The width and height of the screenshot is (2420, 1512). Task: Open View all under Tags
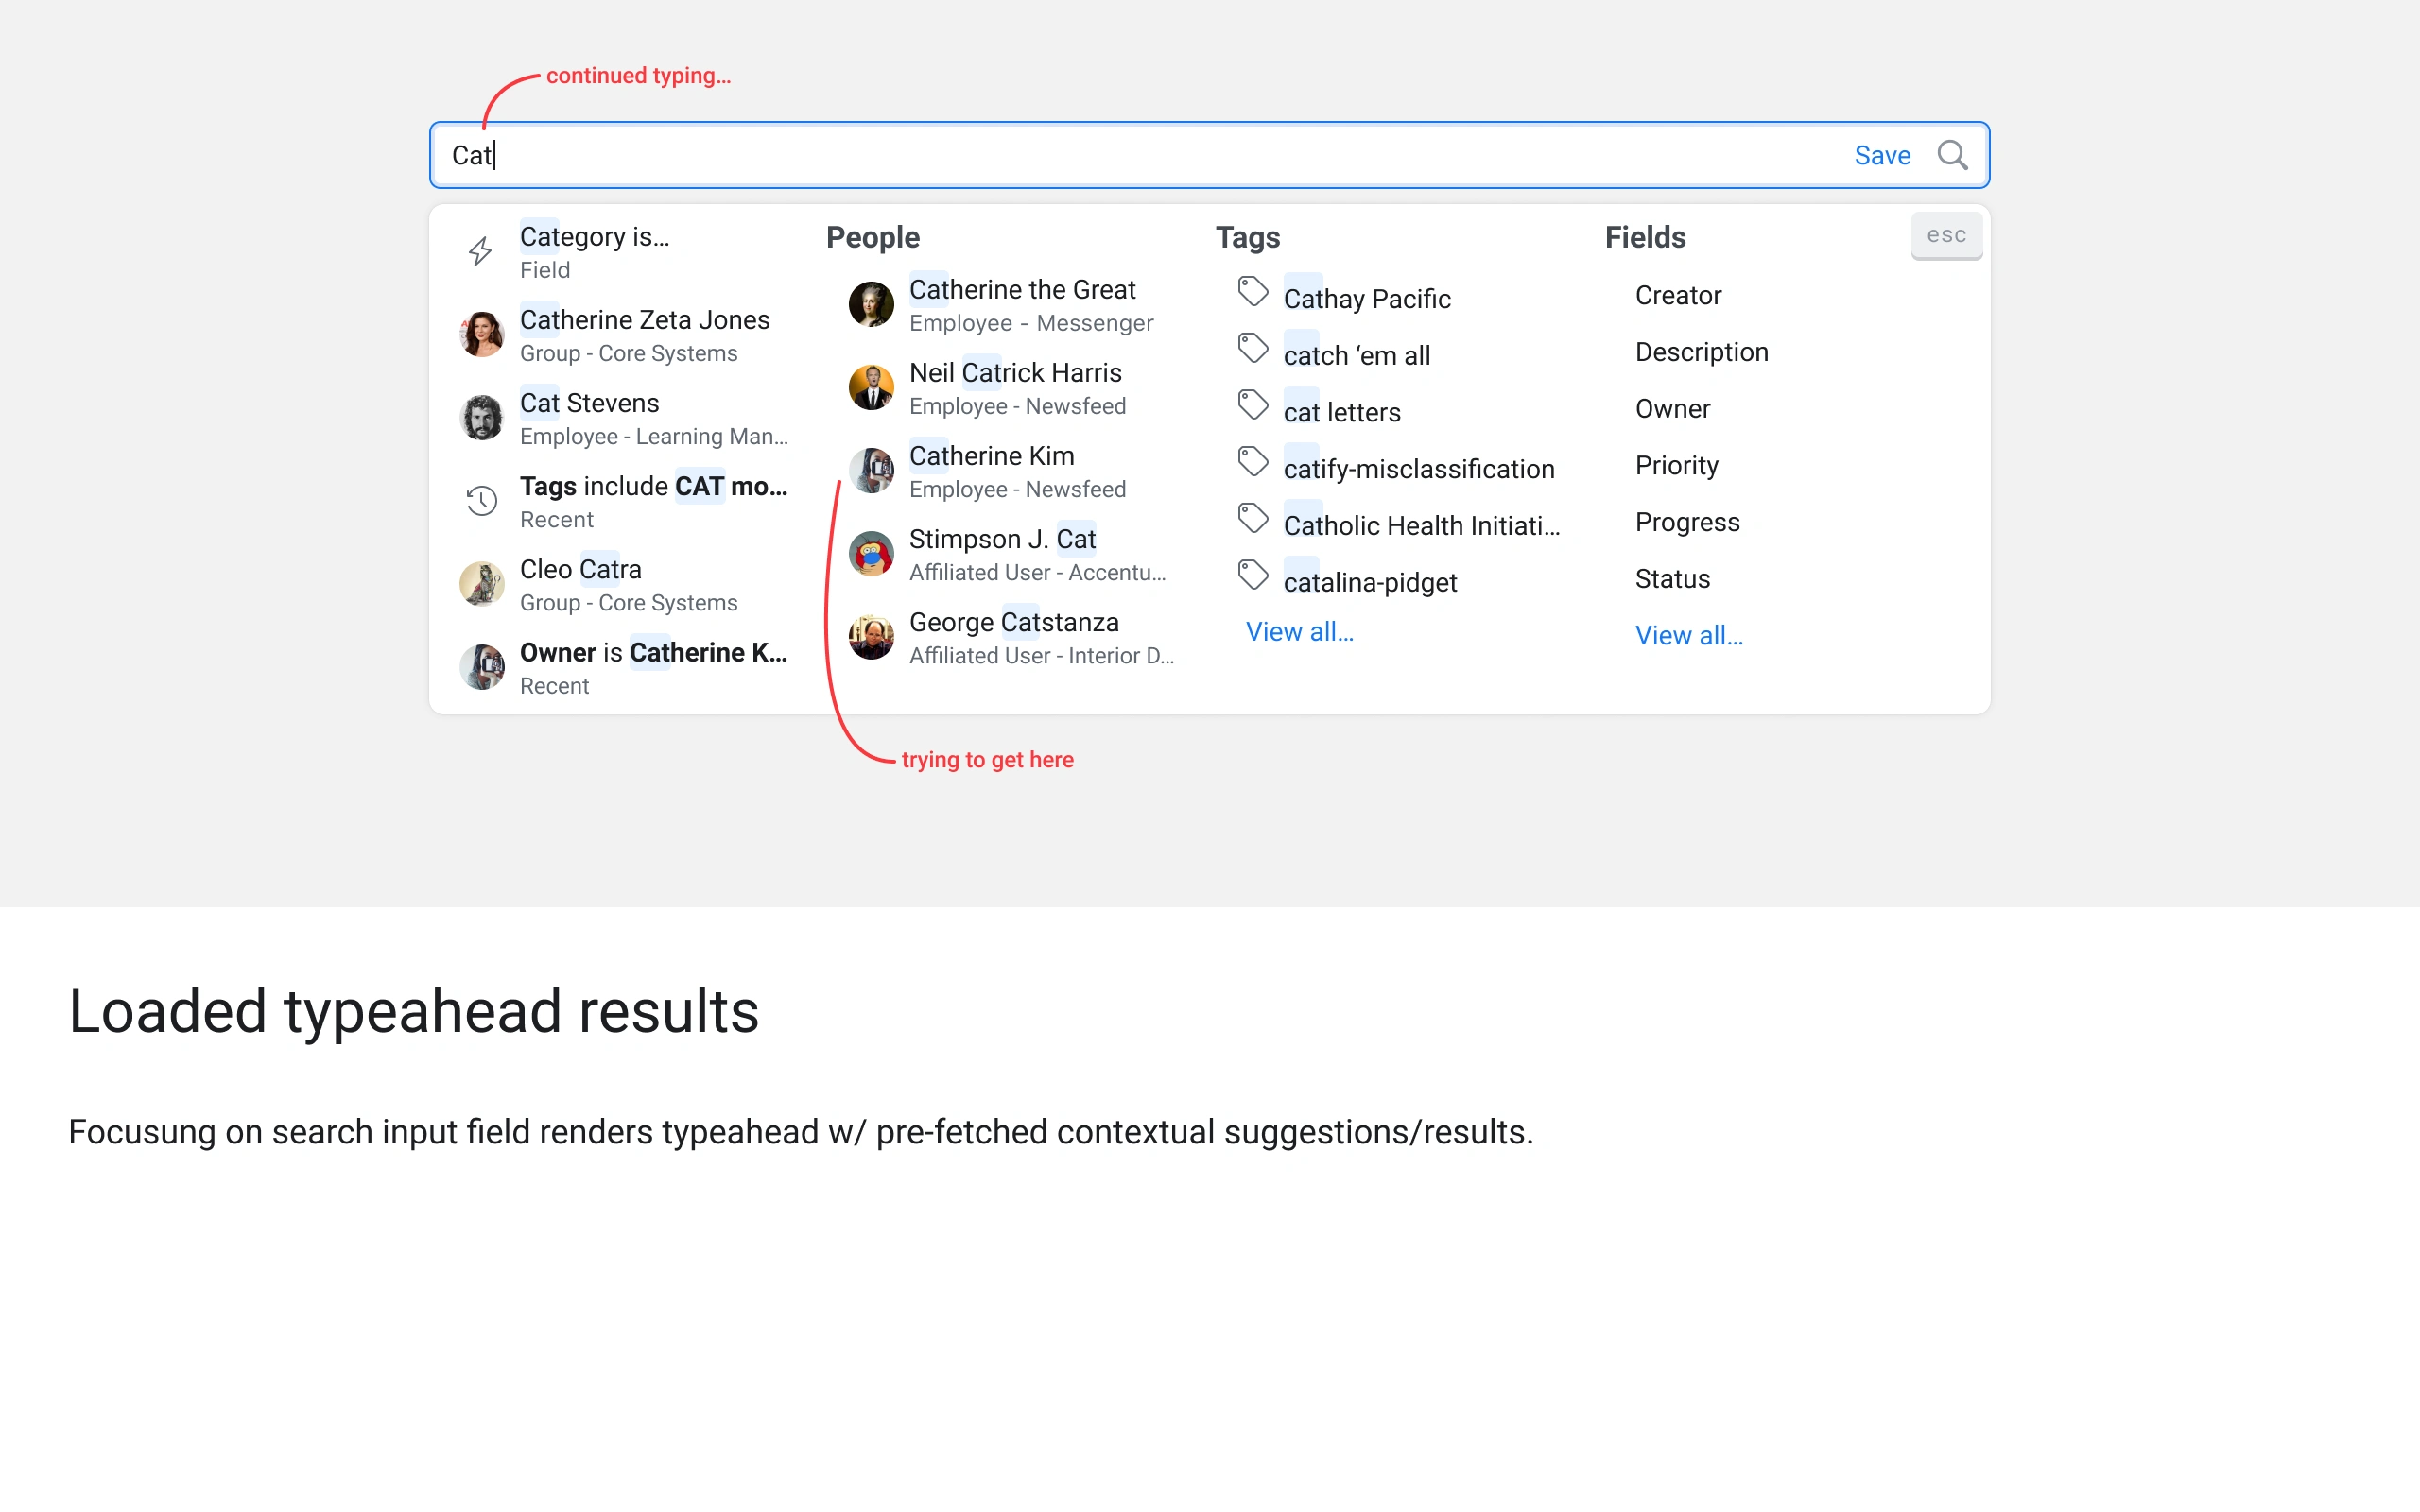click(1299, 632)
